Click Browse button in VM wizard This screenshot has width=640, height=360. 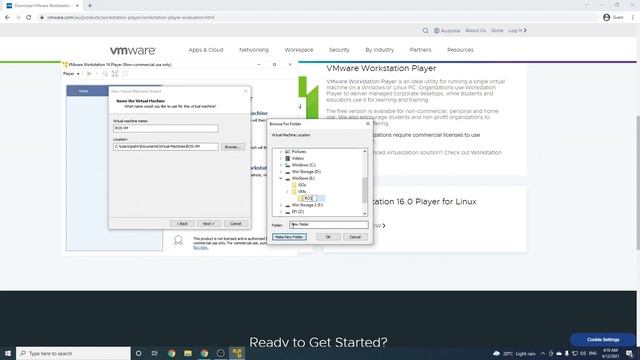[233, 147]
